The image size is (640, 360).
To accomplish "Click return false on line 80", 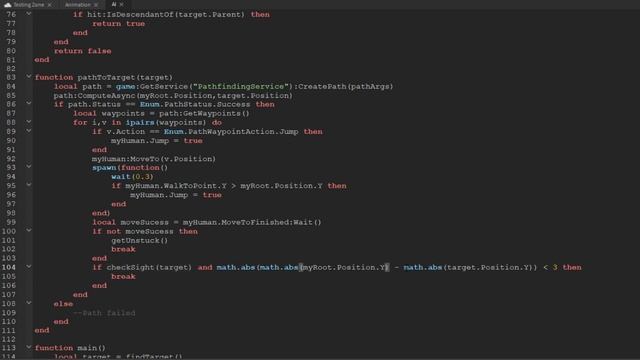I will 82,51.
